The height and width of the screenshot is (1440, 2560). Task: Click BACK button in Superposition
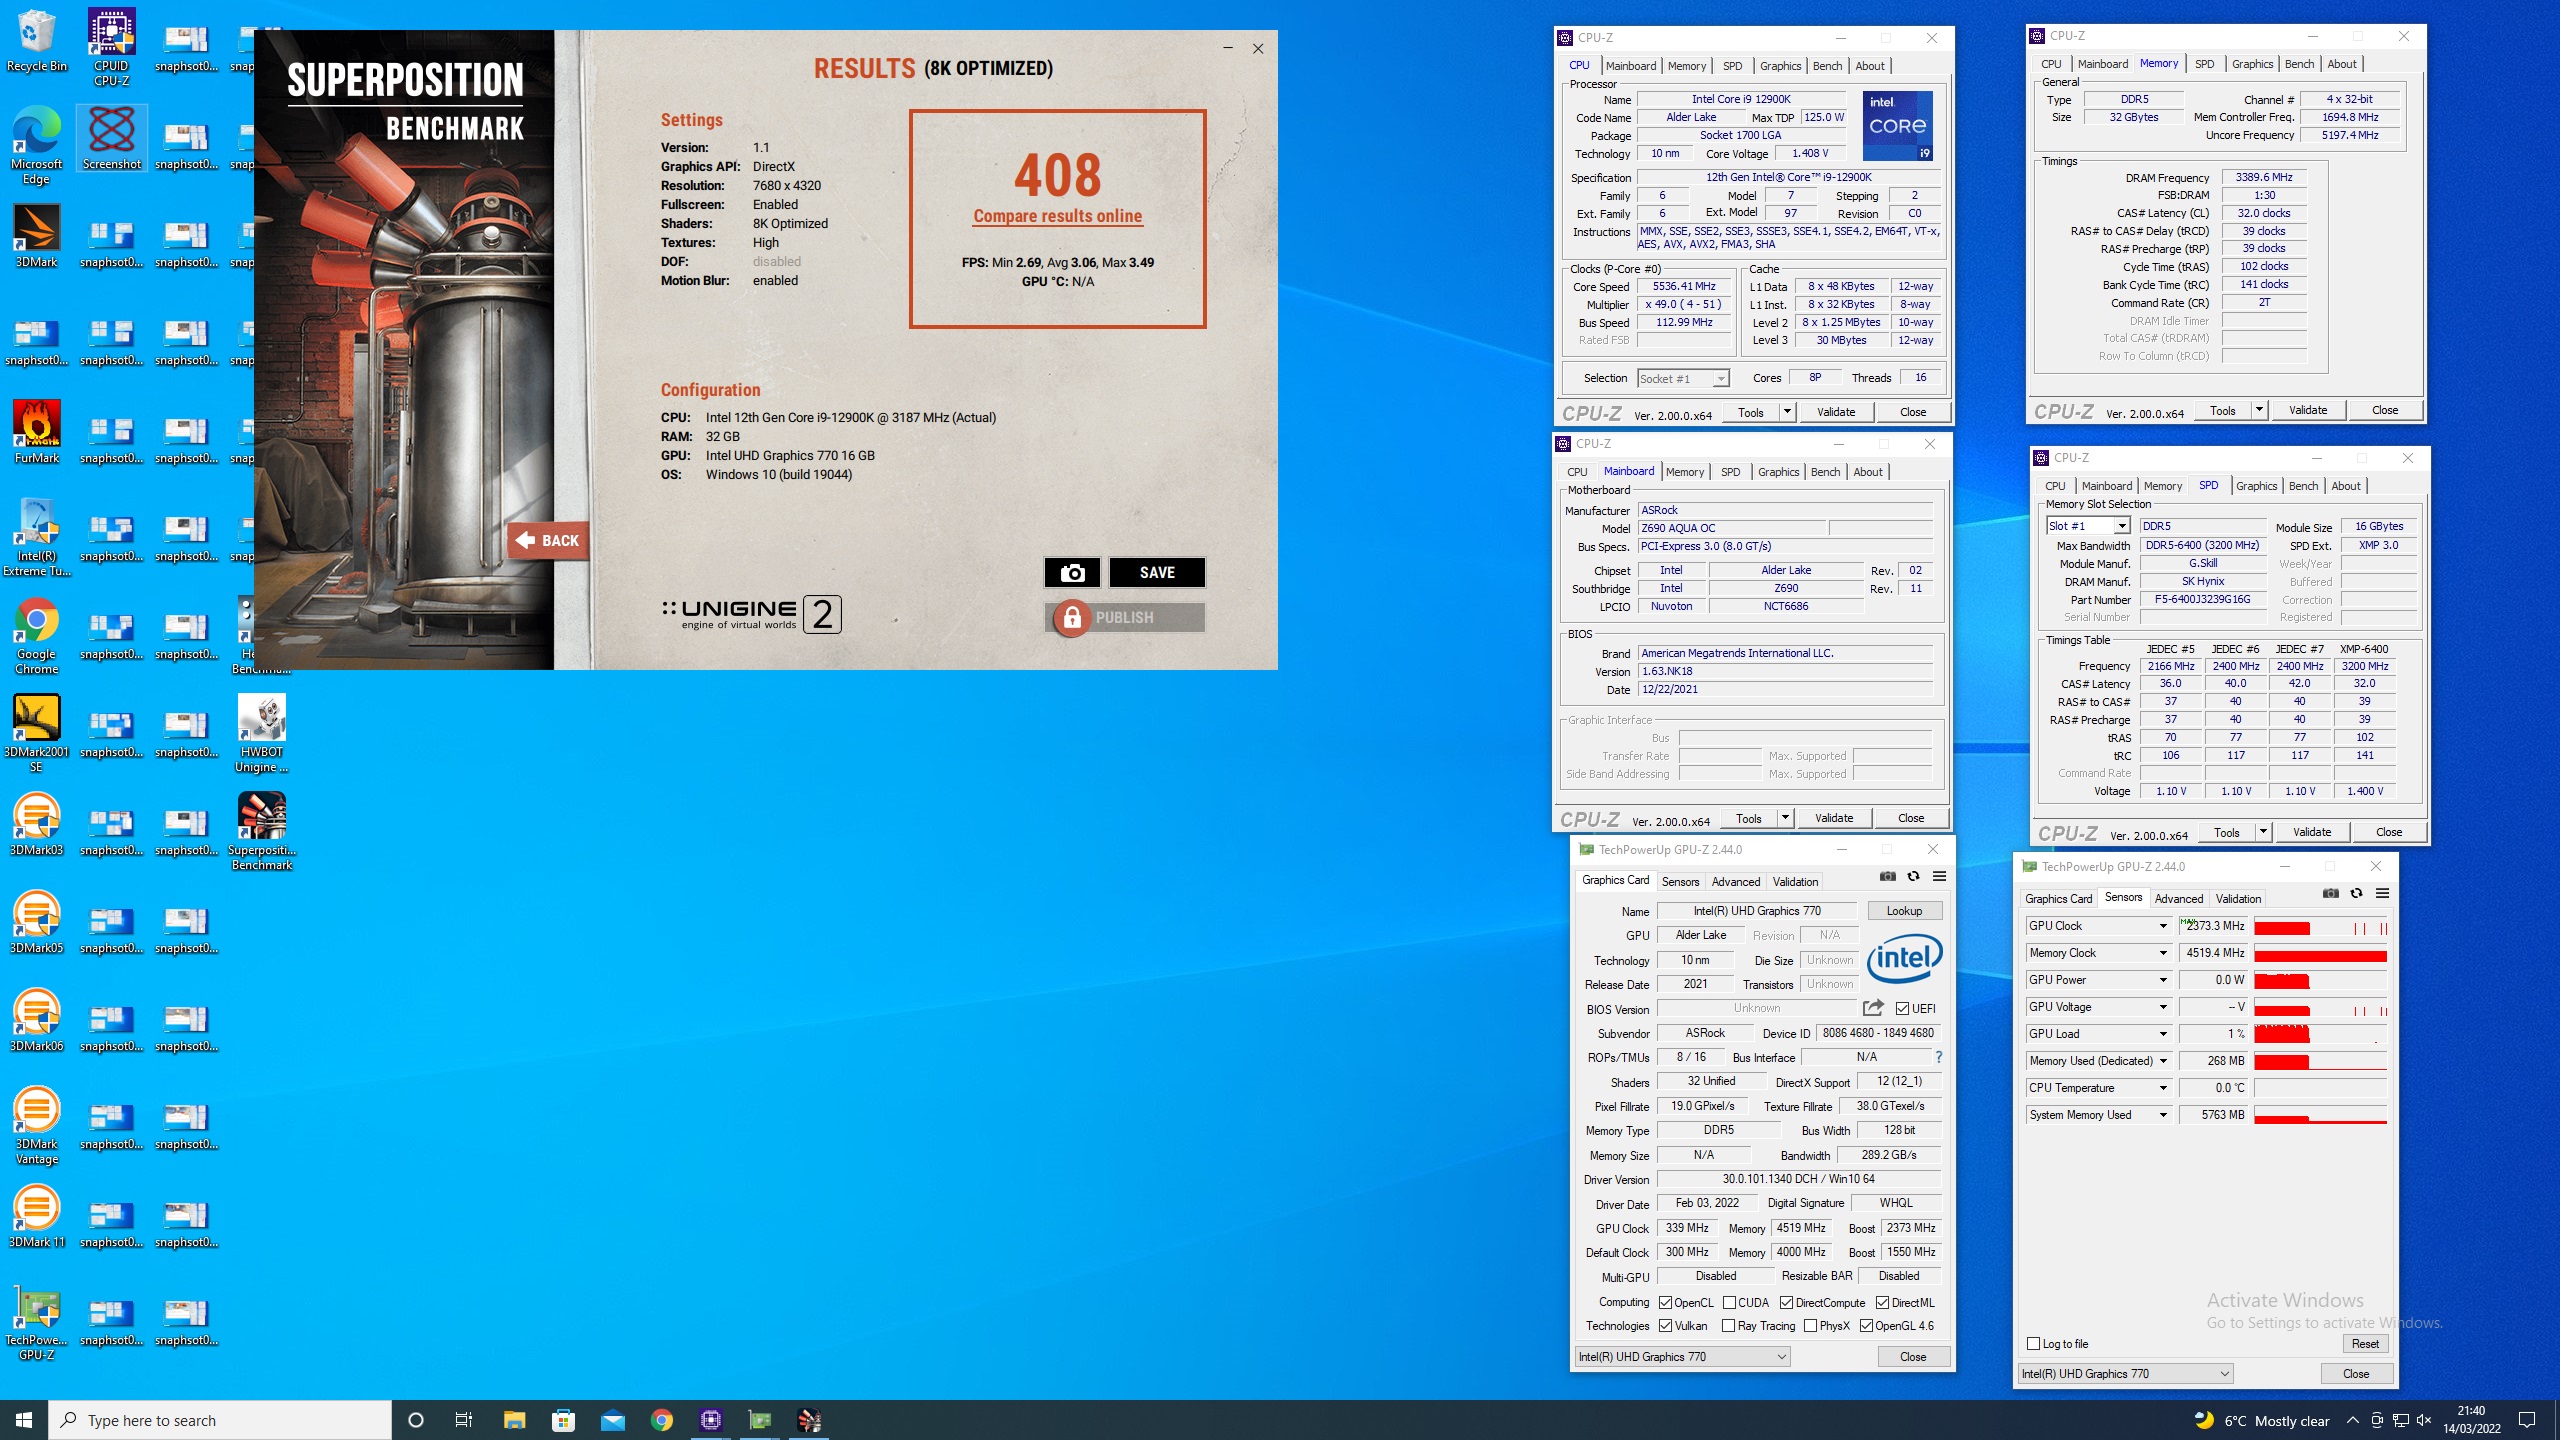[x=548, y=540]
